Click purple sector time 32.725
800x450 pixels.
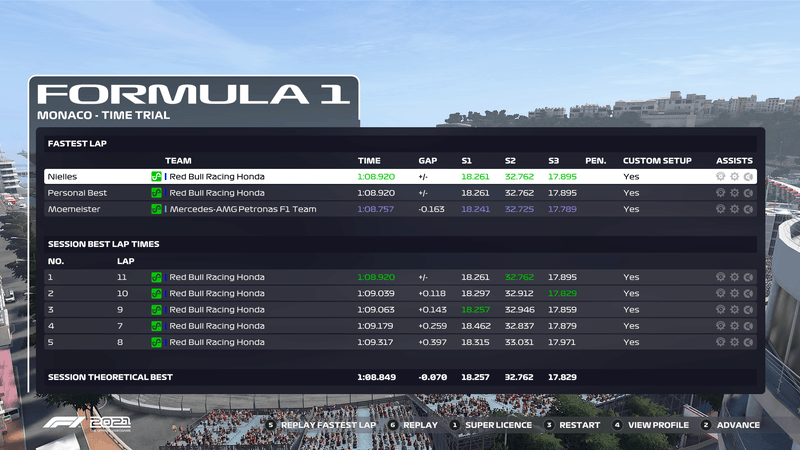tap(519, 209)
